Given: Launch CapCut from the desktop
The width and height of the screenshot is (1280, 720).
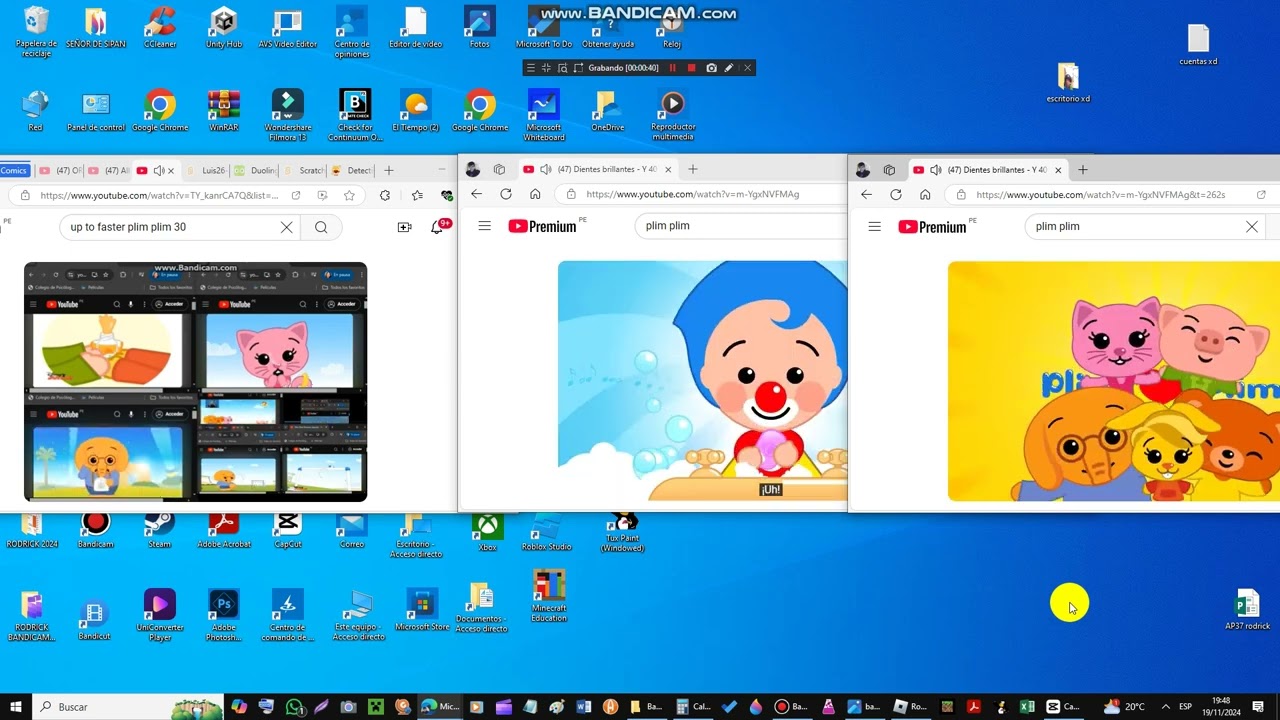Looking at the screenshot, I should 288,530.
